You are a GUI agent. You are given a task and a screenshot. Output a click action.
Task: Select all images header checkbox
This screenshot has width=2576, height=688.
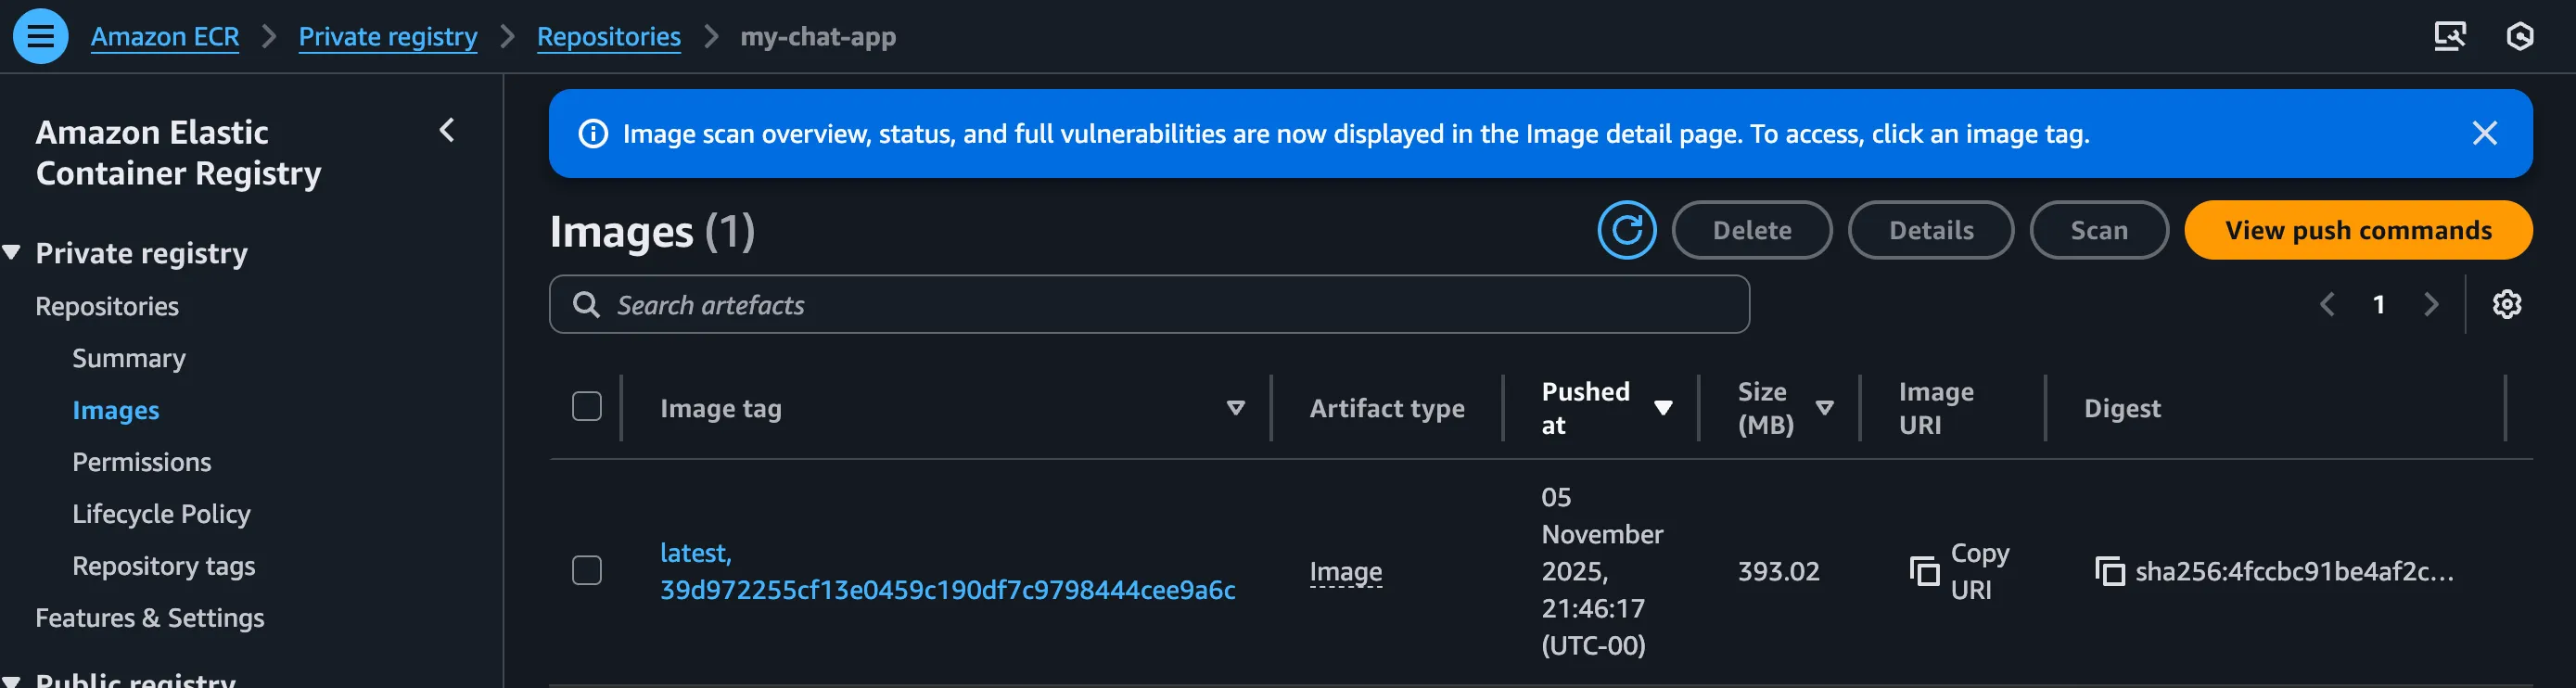[587, 407]
